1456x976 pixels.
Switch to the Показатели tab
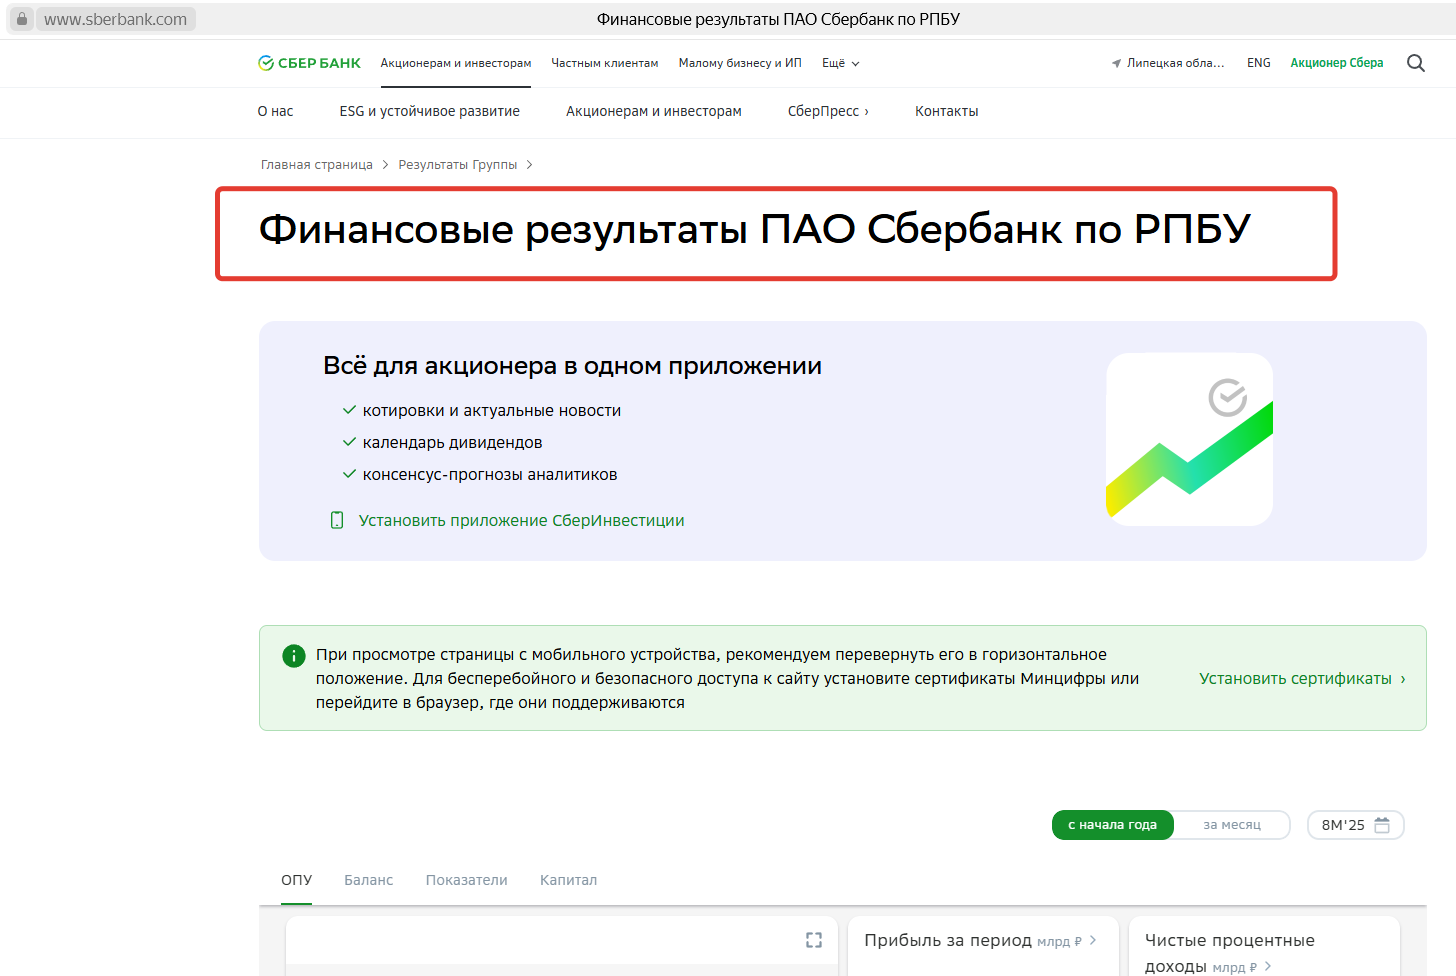[x=467, y=880]
